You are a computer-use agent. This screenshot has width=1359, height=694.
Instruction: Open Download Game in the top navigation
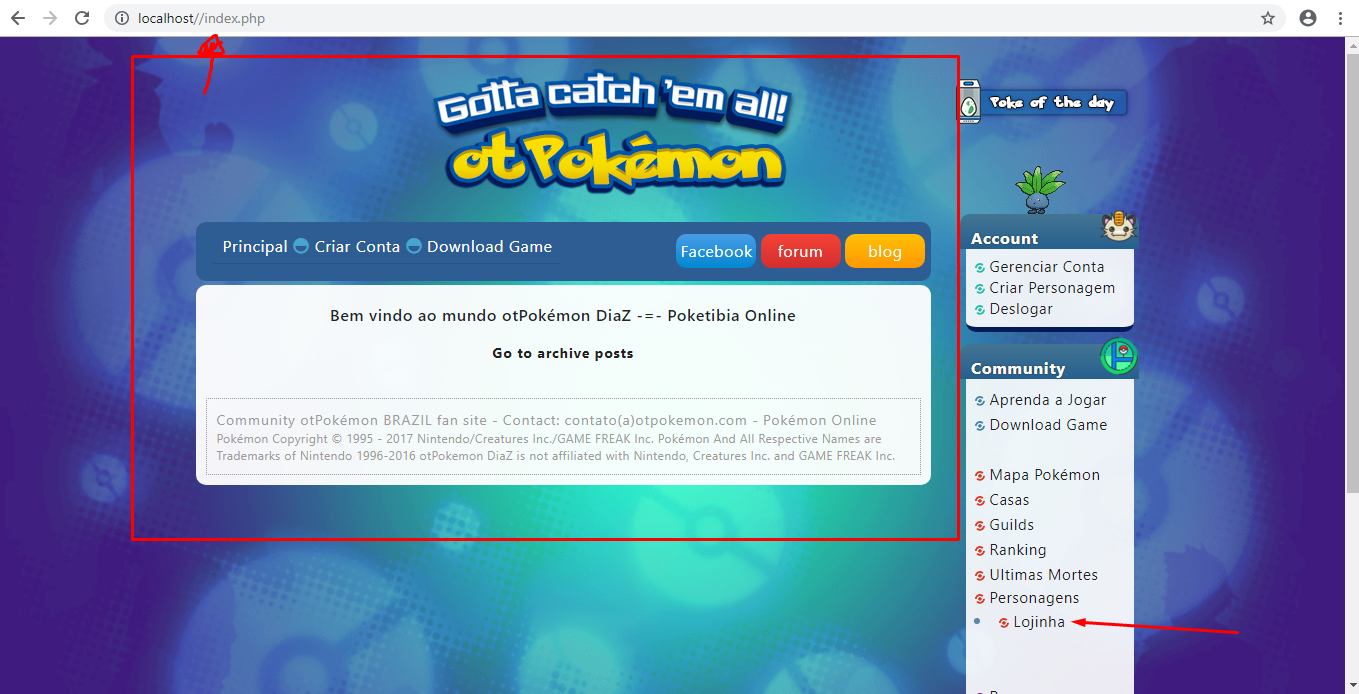tap(489, 247)
